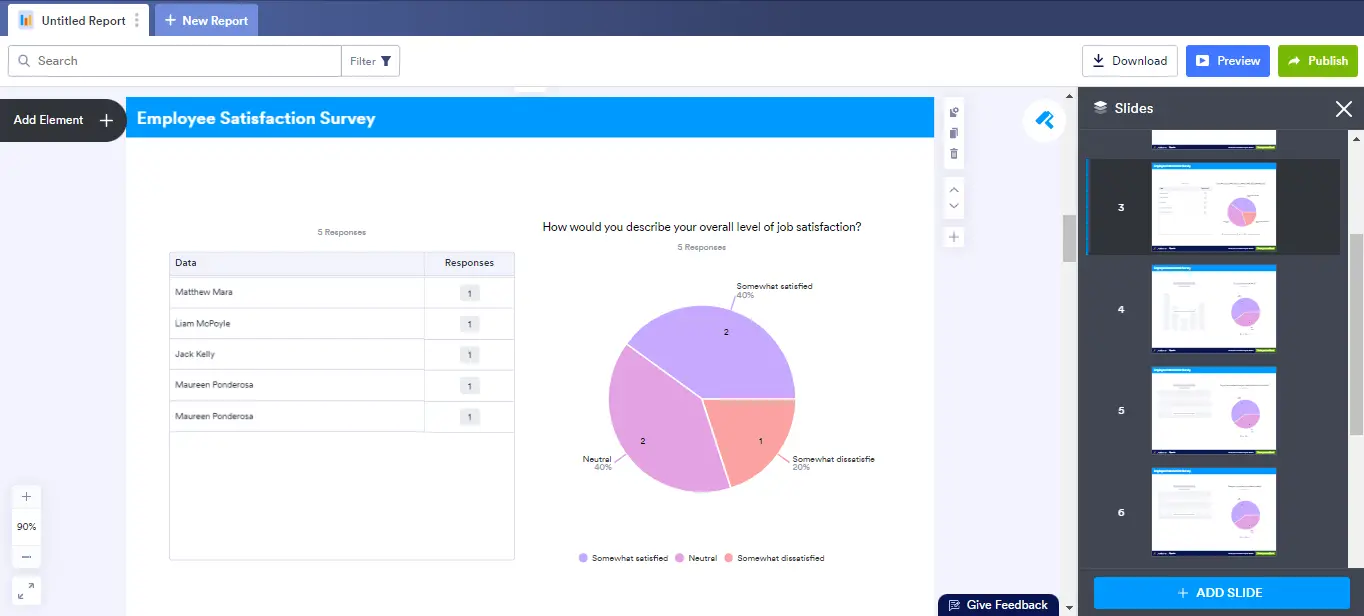Zoom in with the plus zoom icon
Viewport: 1364px width, 616px height.
tap(26, 496)
